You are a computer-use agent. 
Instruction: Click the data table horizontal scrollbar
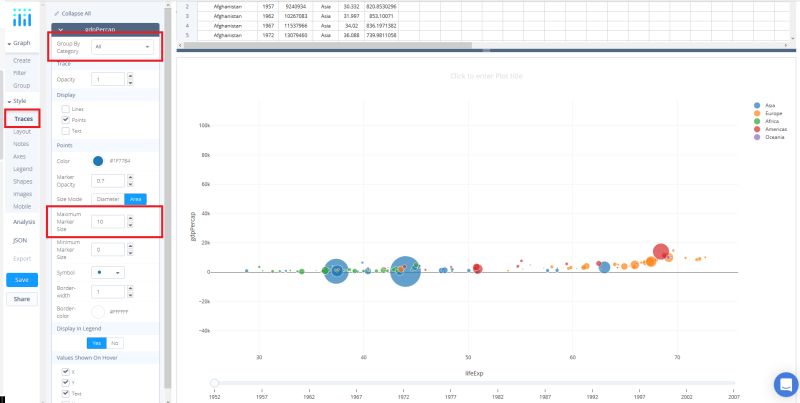328,45
